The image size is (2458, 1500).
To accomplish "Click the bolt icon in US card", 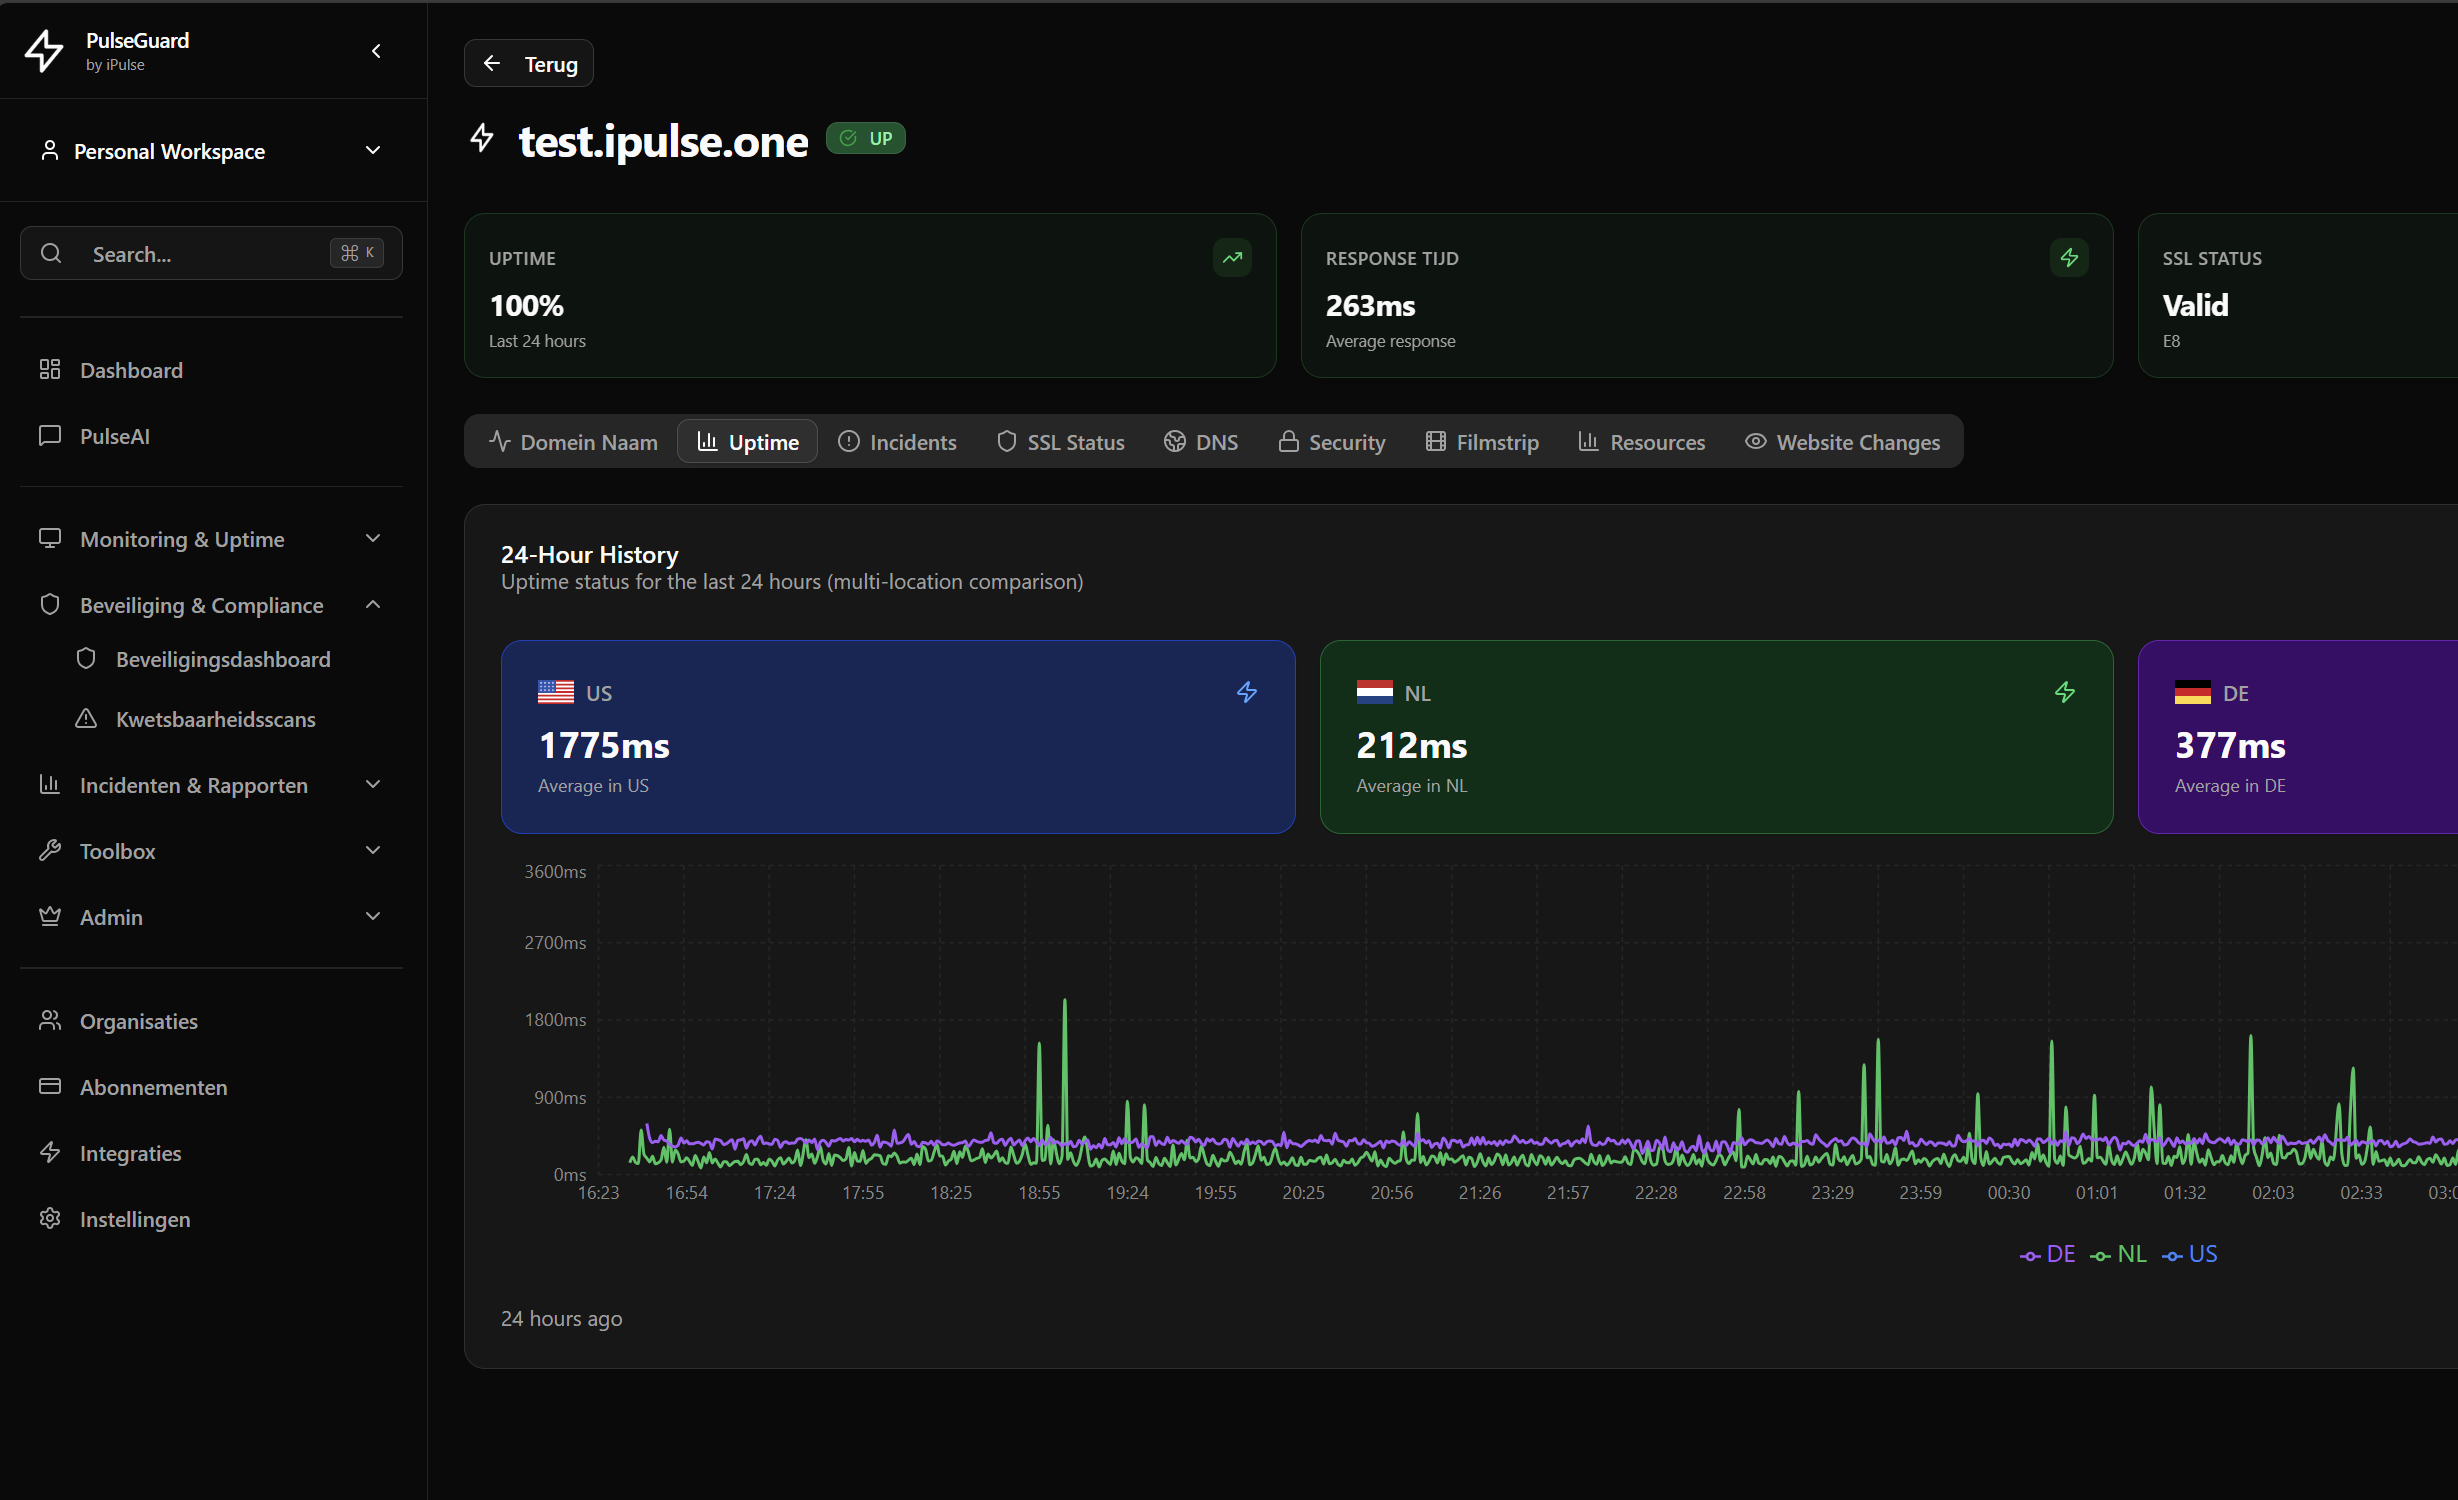I will pyautogui.click(x=1247, y=692).
